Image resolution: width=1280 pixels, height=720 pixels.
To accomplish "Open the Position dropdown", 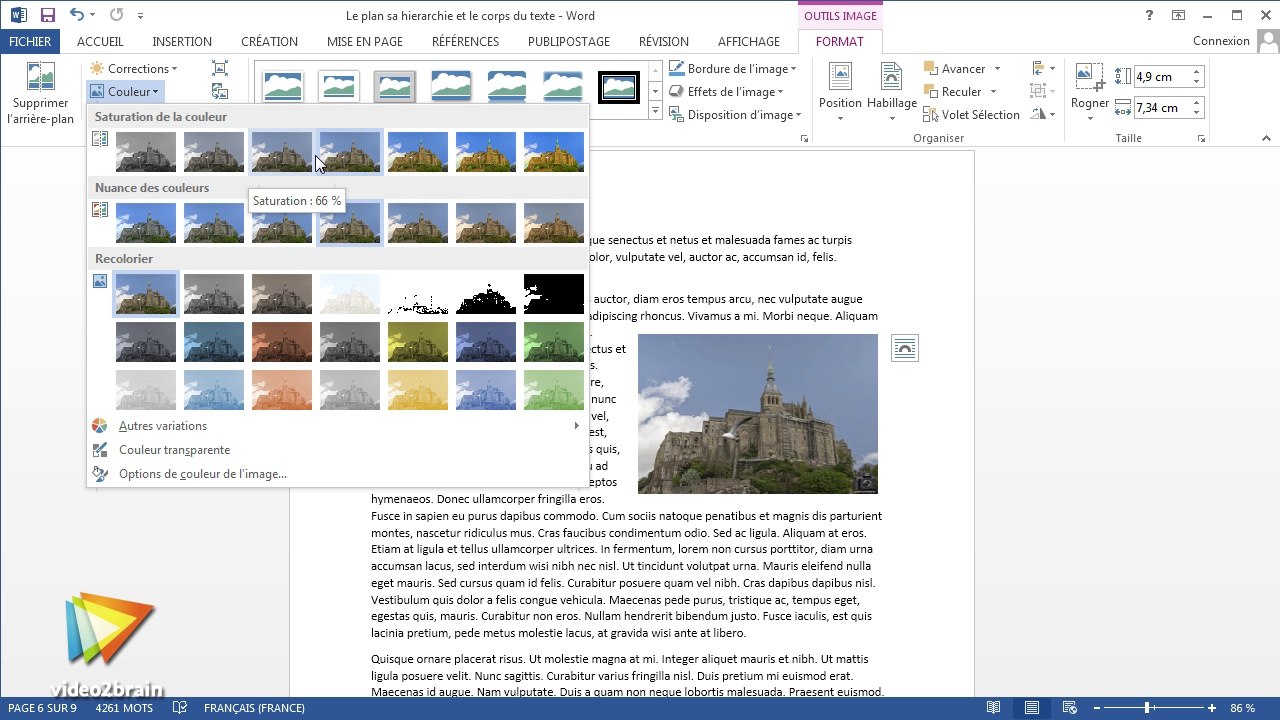I will (x=840, y=92).
